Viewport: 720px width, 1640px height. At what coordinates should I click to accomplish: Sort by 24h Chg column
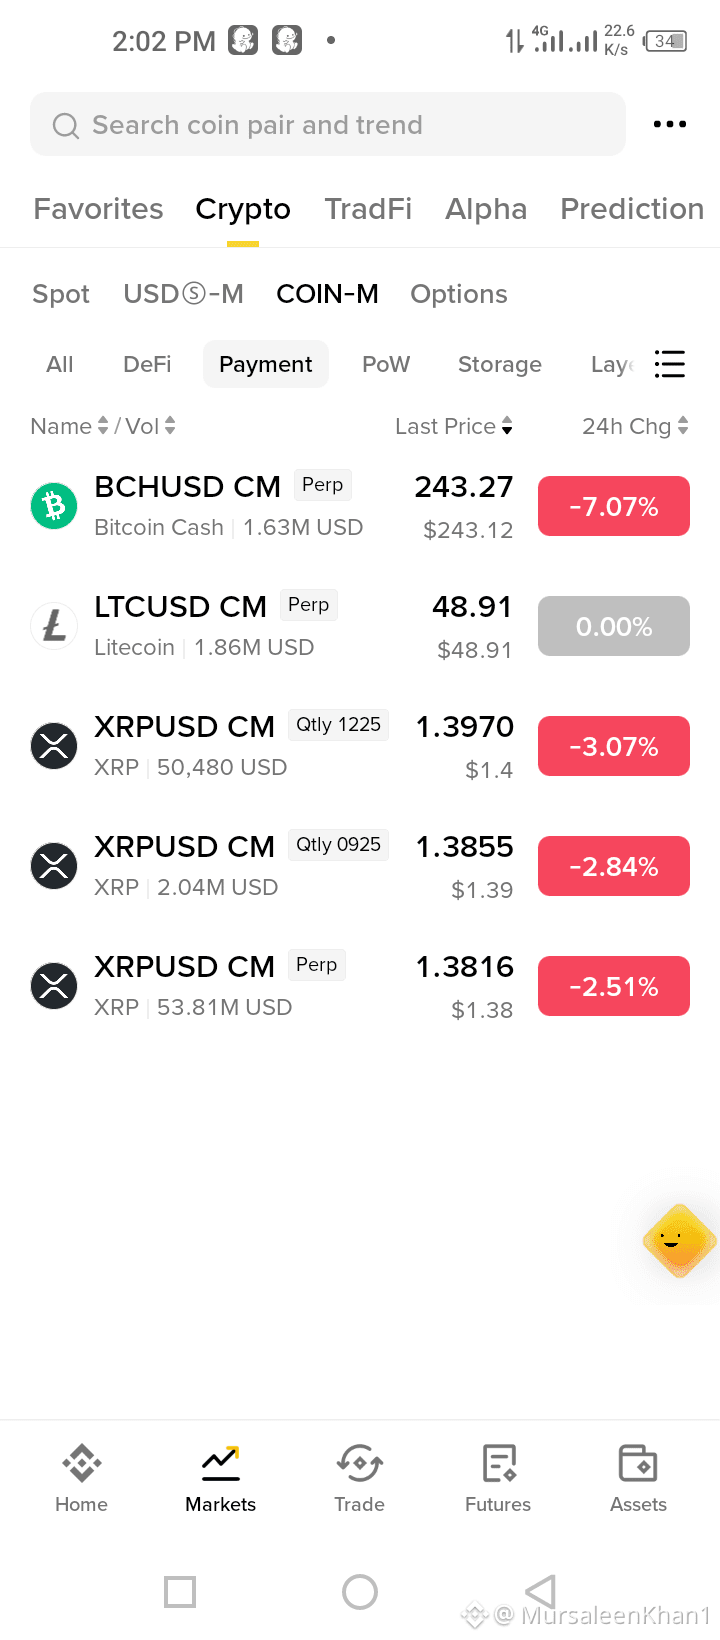coord(635,426)
